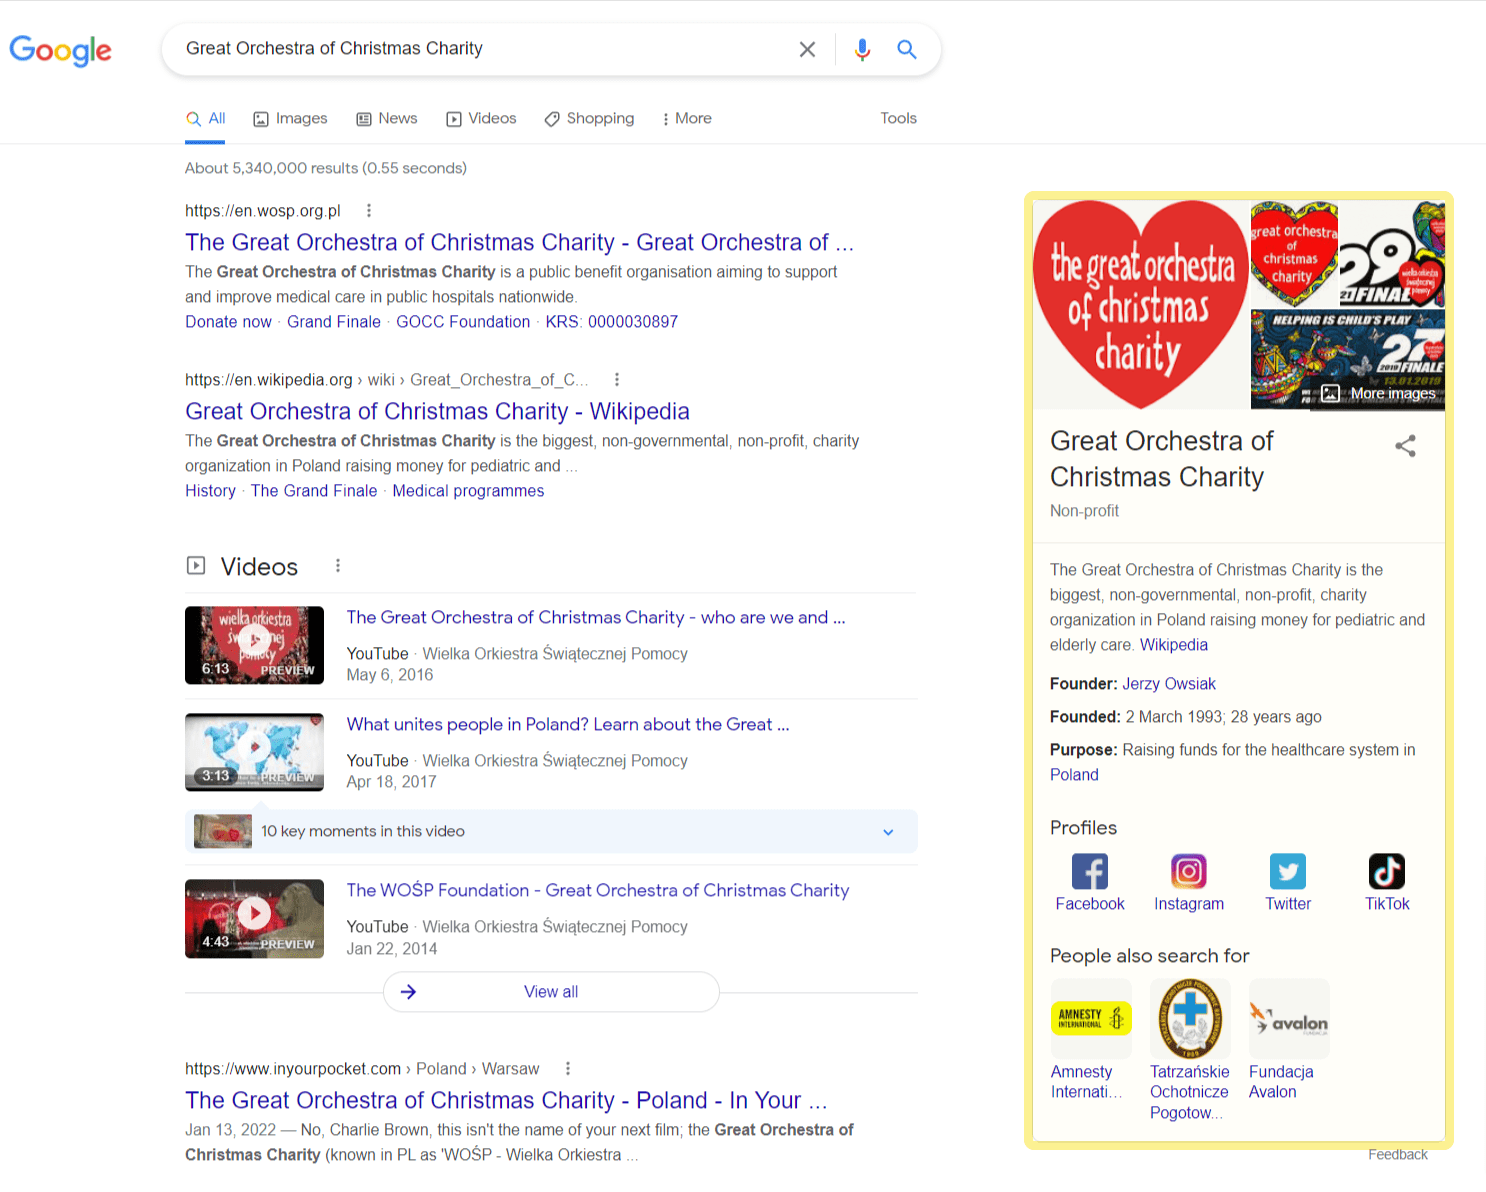Open 'What unites people in Poland' video
Screen dimensions: 1486x1192
coord(568,724)
